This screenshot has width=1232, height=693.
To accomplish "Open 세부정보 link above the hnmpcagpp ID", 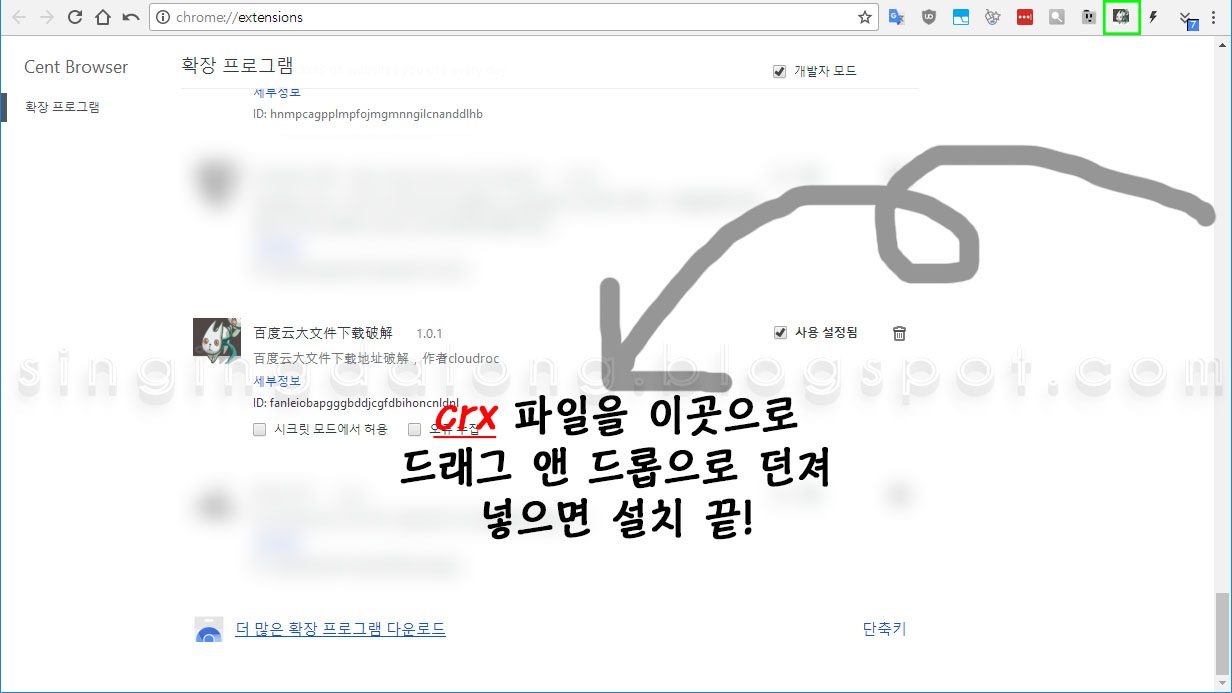I will click(x=277, y=93).
